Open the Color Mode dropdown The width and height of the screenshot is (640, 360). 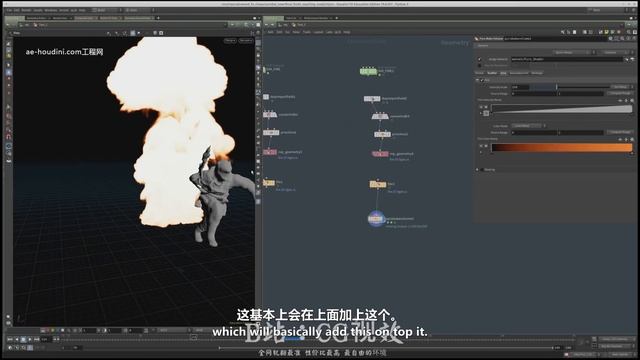[x=527, y=126]
